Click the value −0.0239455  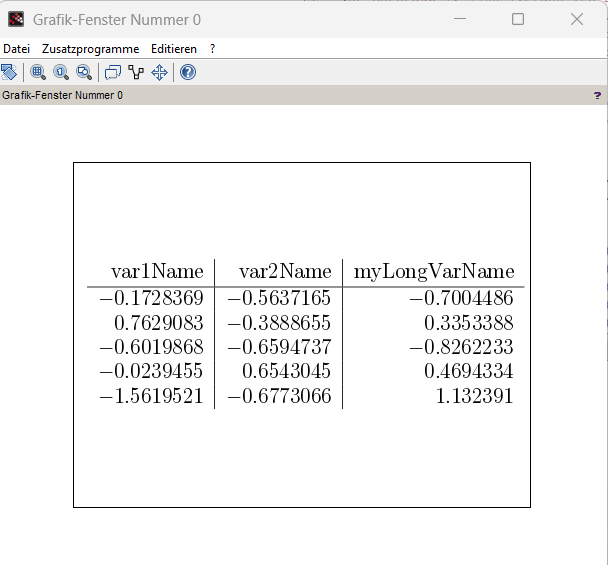coord(151,371)
